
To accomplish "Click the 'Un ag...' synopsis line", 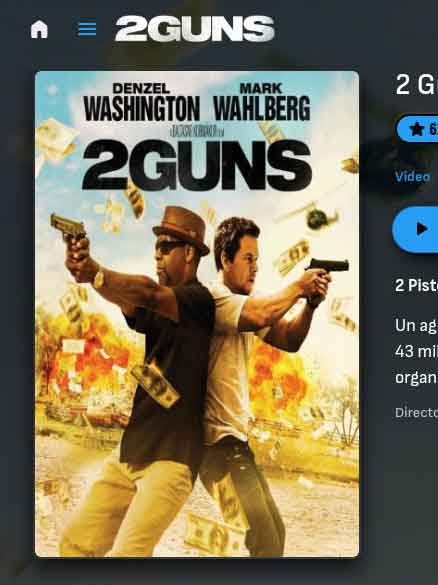I will 416,325.
